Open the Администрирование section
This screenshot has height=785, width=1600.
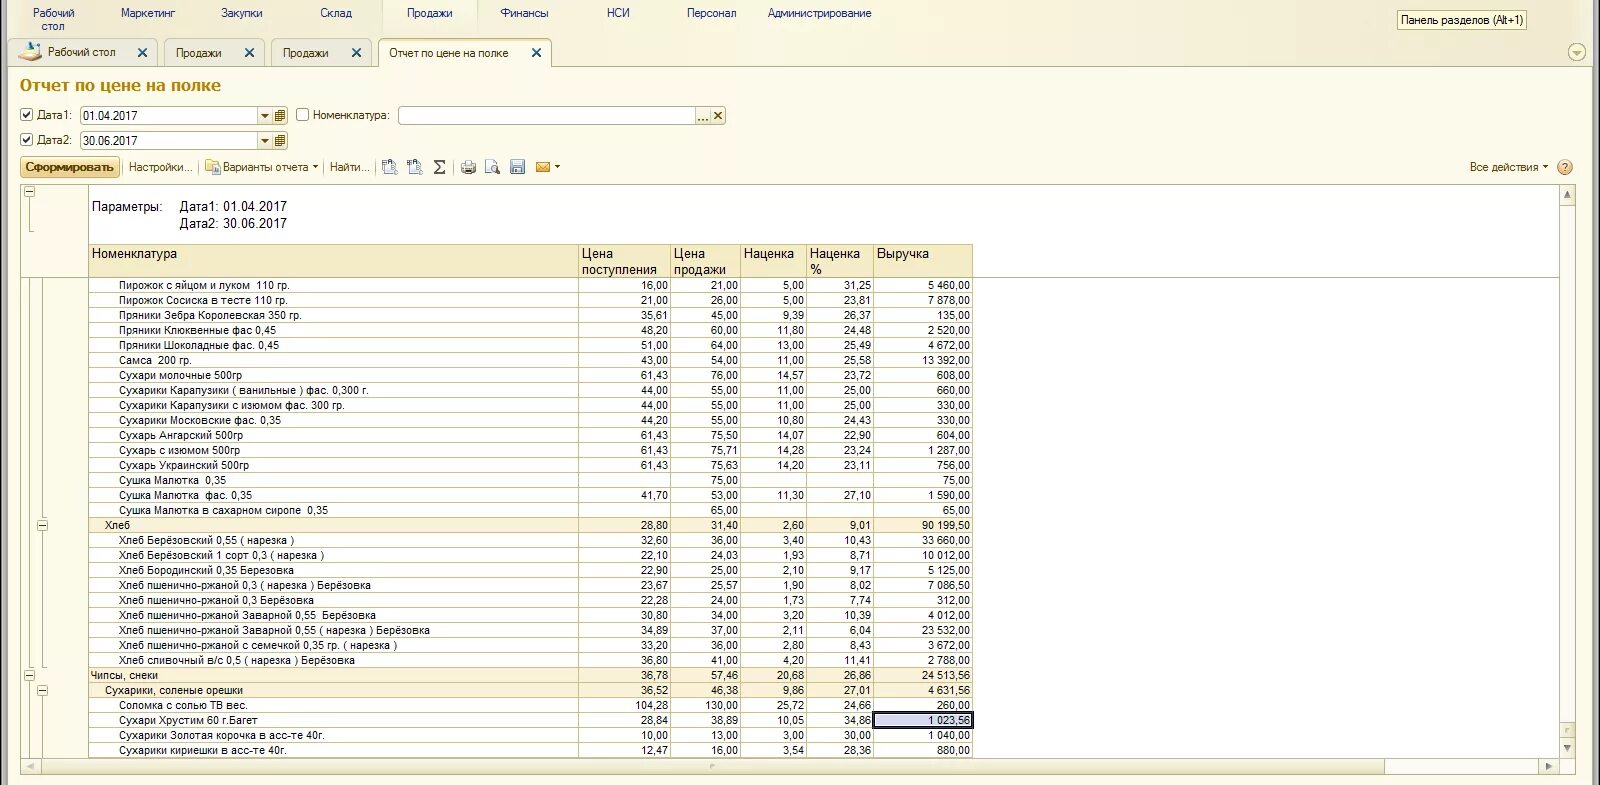pos(819,13)
